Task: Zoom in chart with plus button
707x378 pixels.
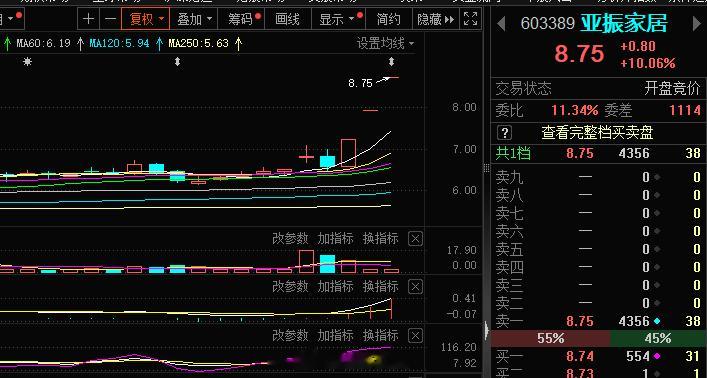Action: (x=88, y=19)
